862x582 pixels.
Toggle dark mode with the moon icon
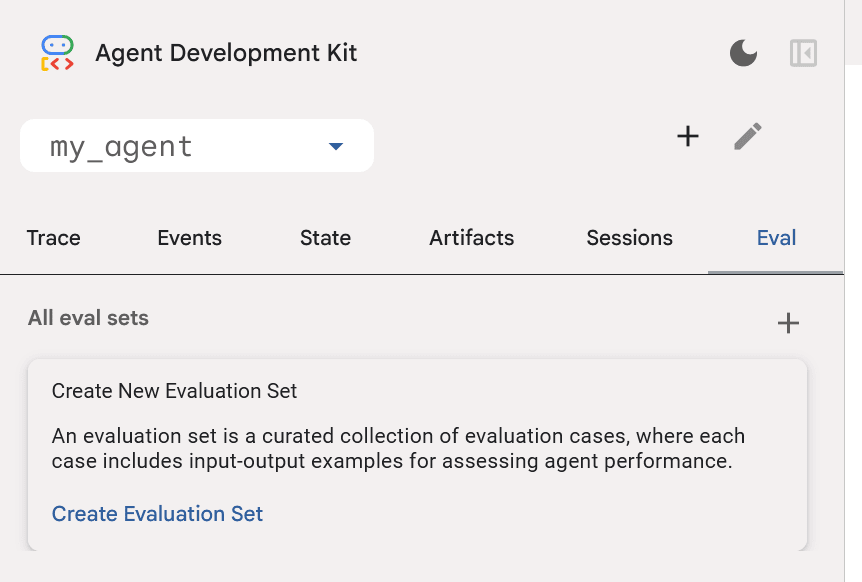743,53
